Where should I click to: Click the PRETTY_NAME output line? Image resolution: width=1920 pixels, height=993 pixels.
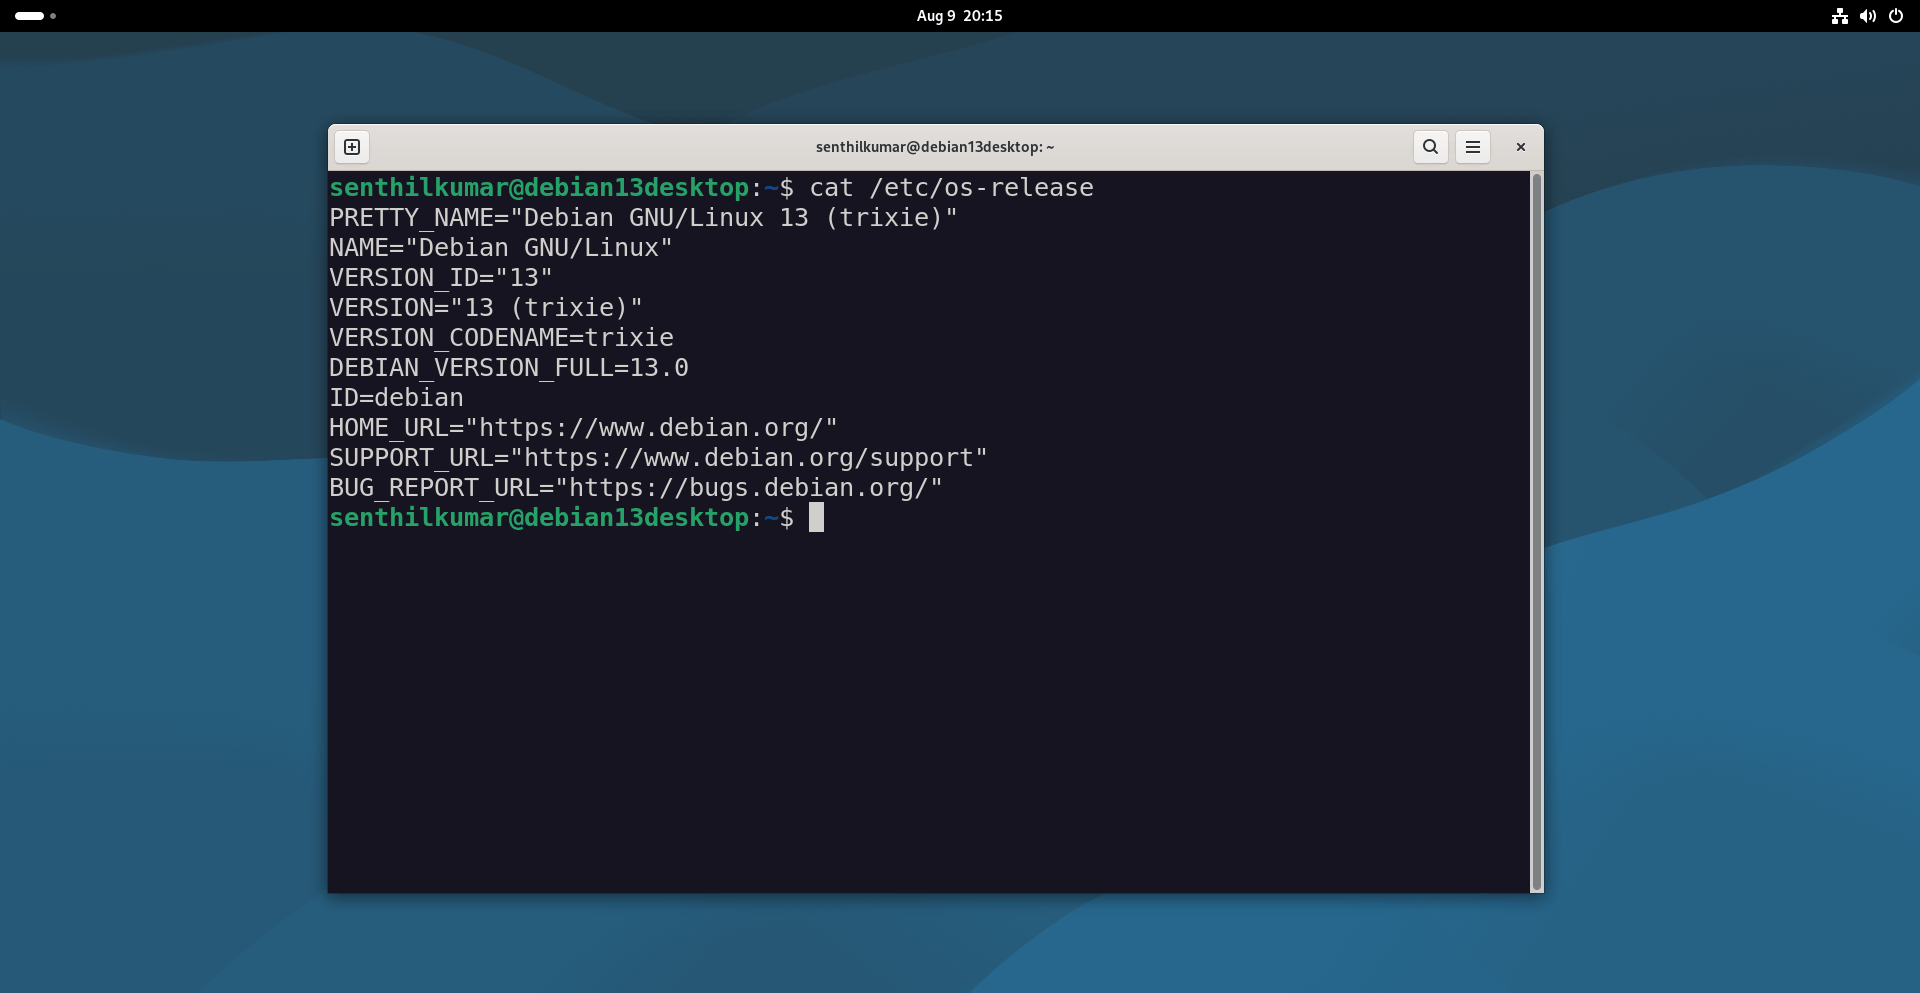[x=643, y=218]
